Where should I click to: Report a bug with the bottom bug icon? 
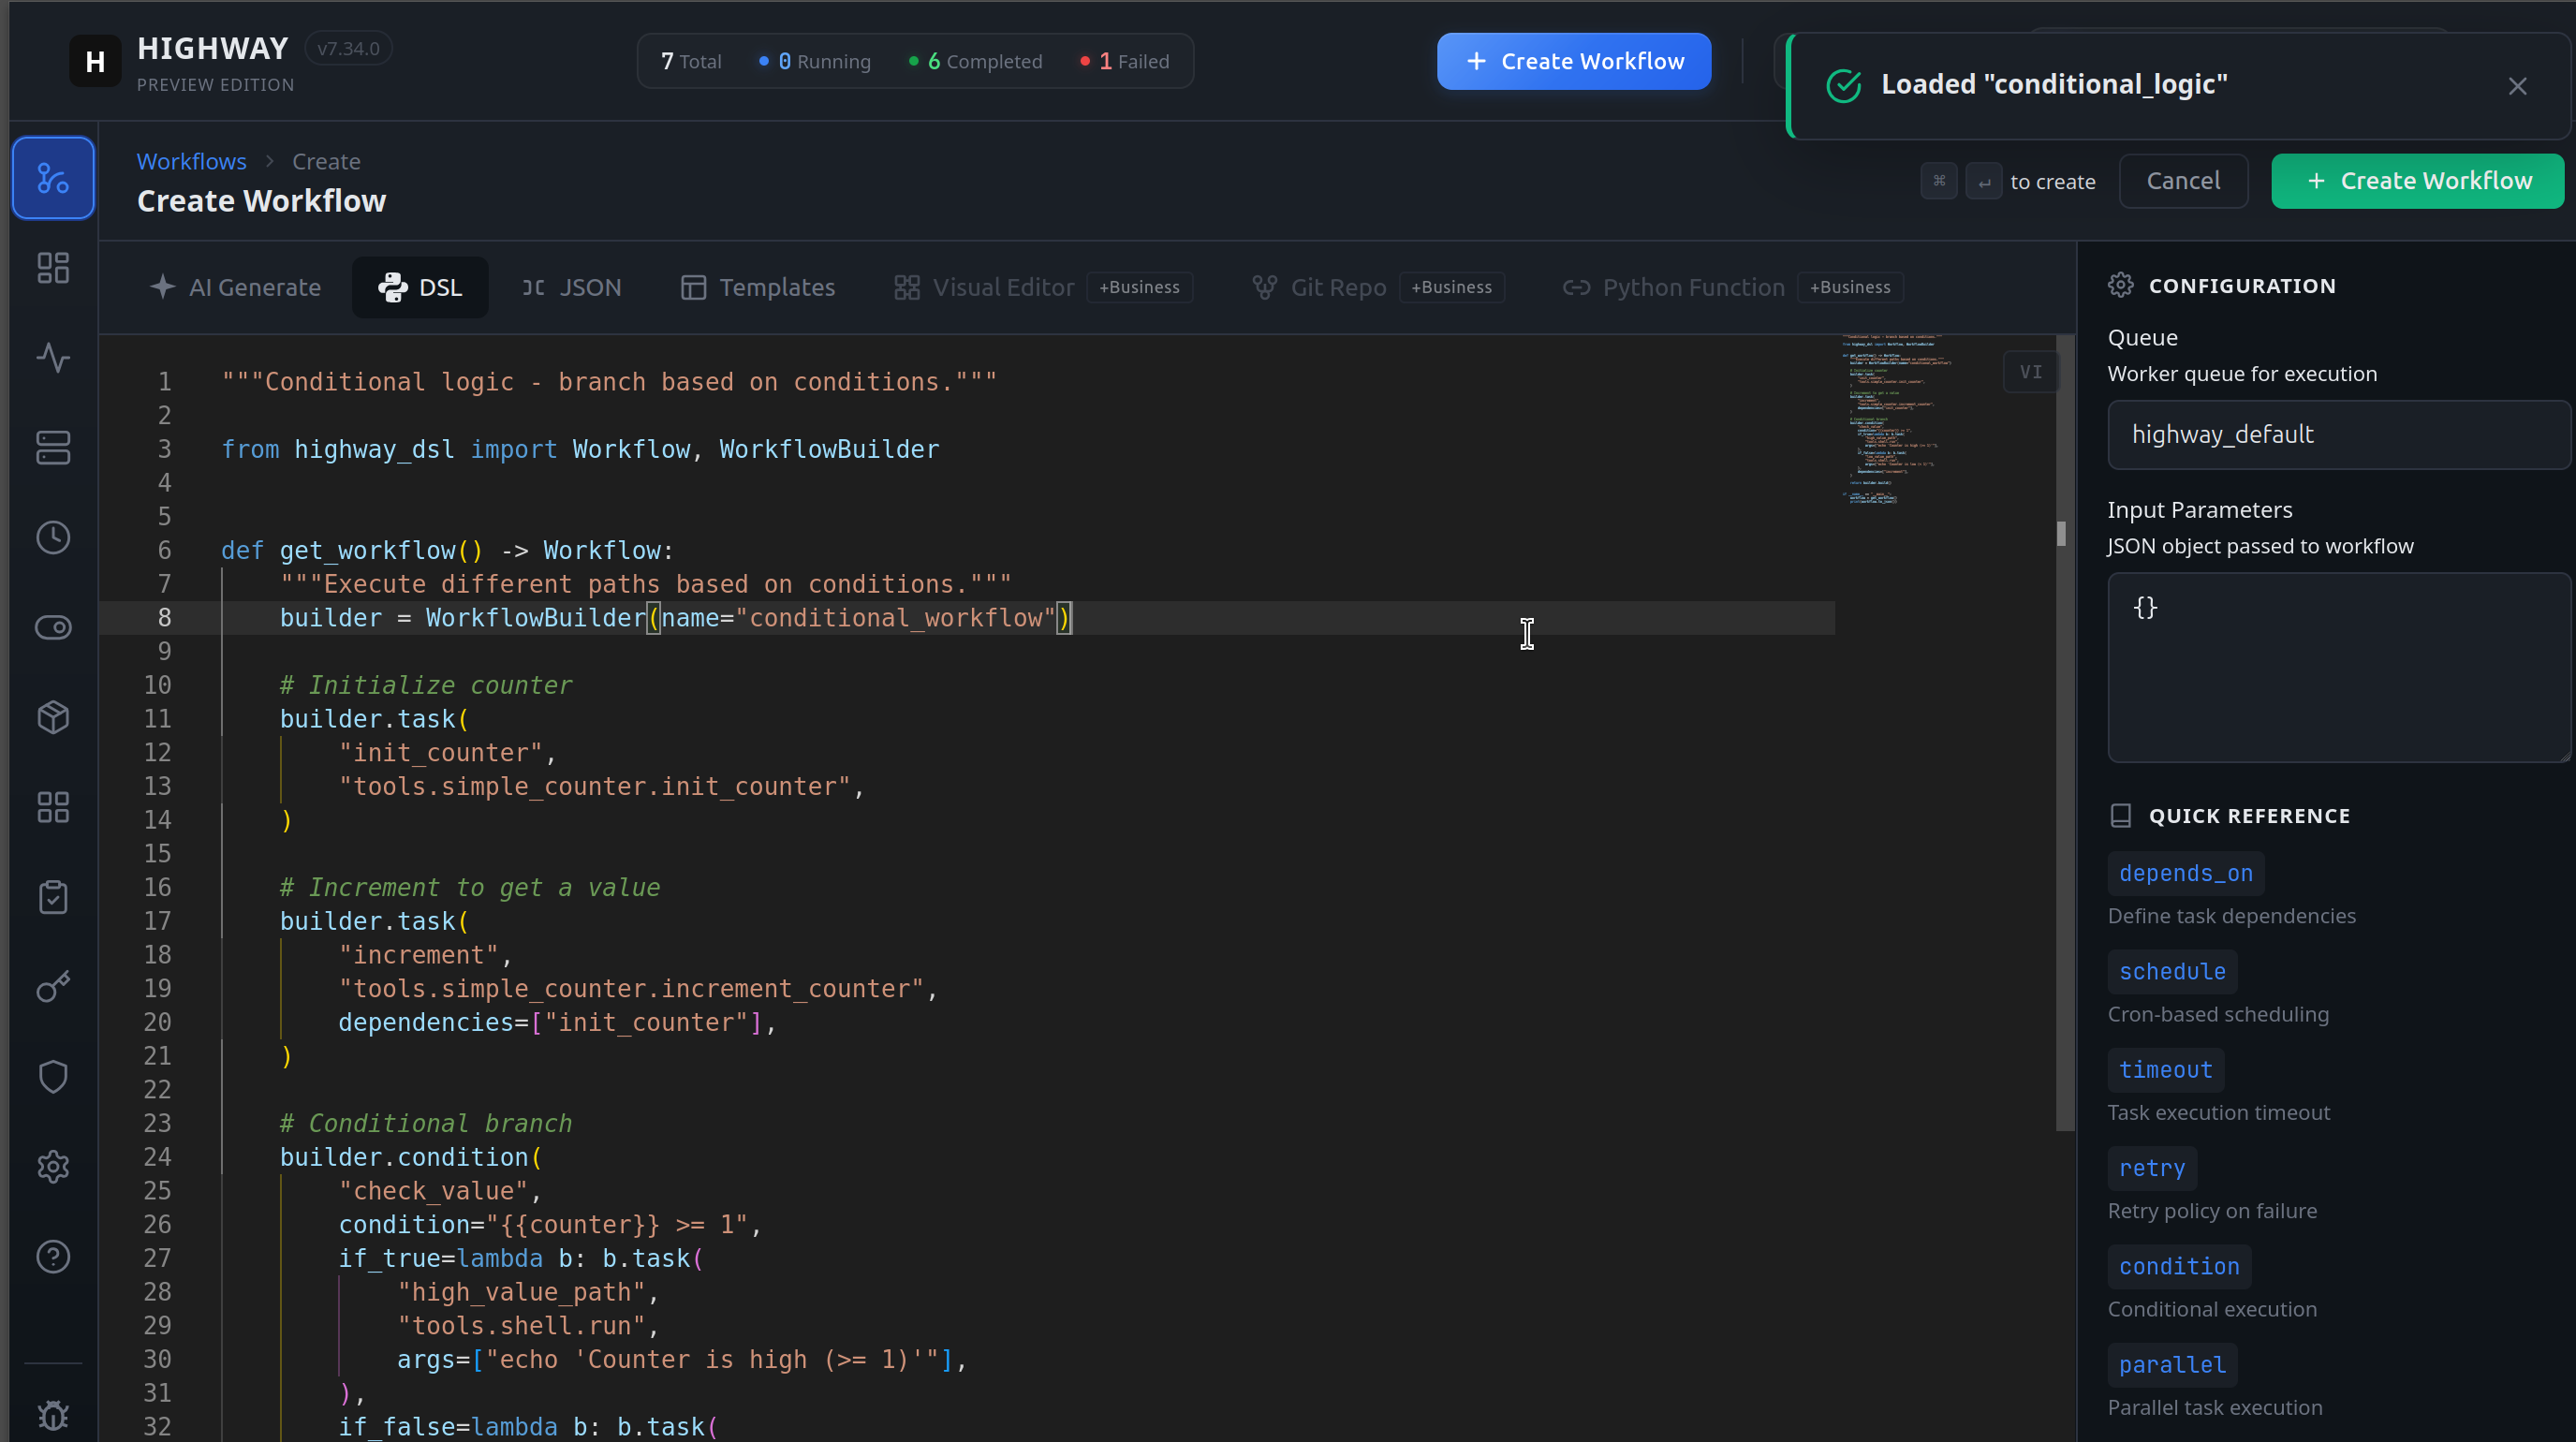[52, 1414]
